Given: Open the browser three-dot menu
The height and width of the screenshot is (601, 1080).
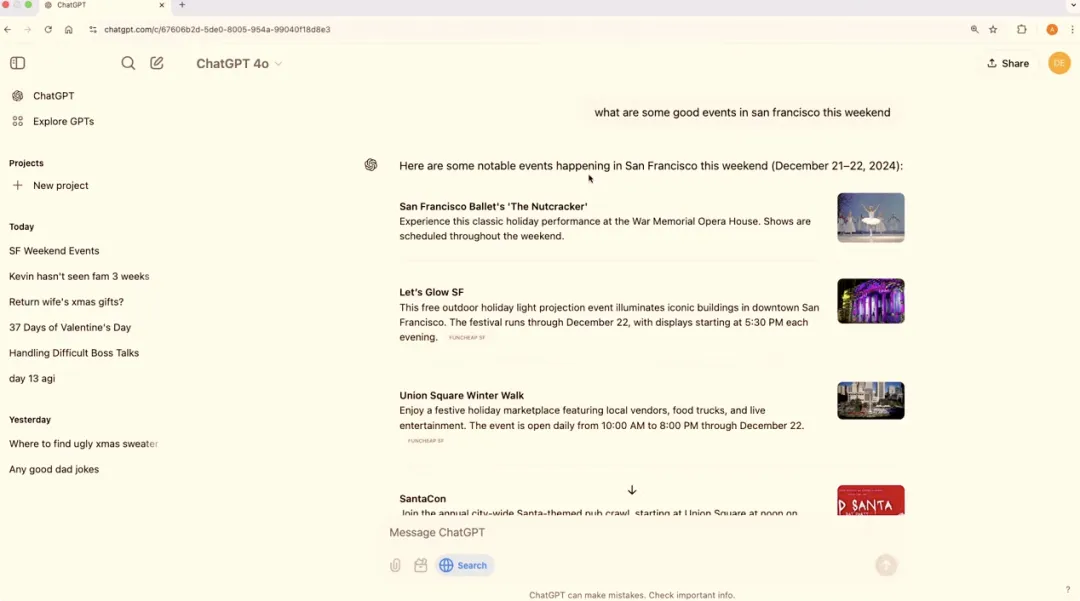Looking at the screenshot, I should coord(1072,30).
